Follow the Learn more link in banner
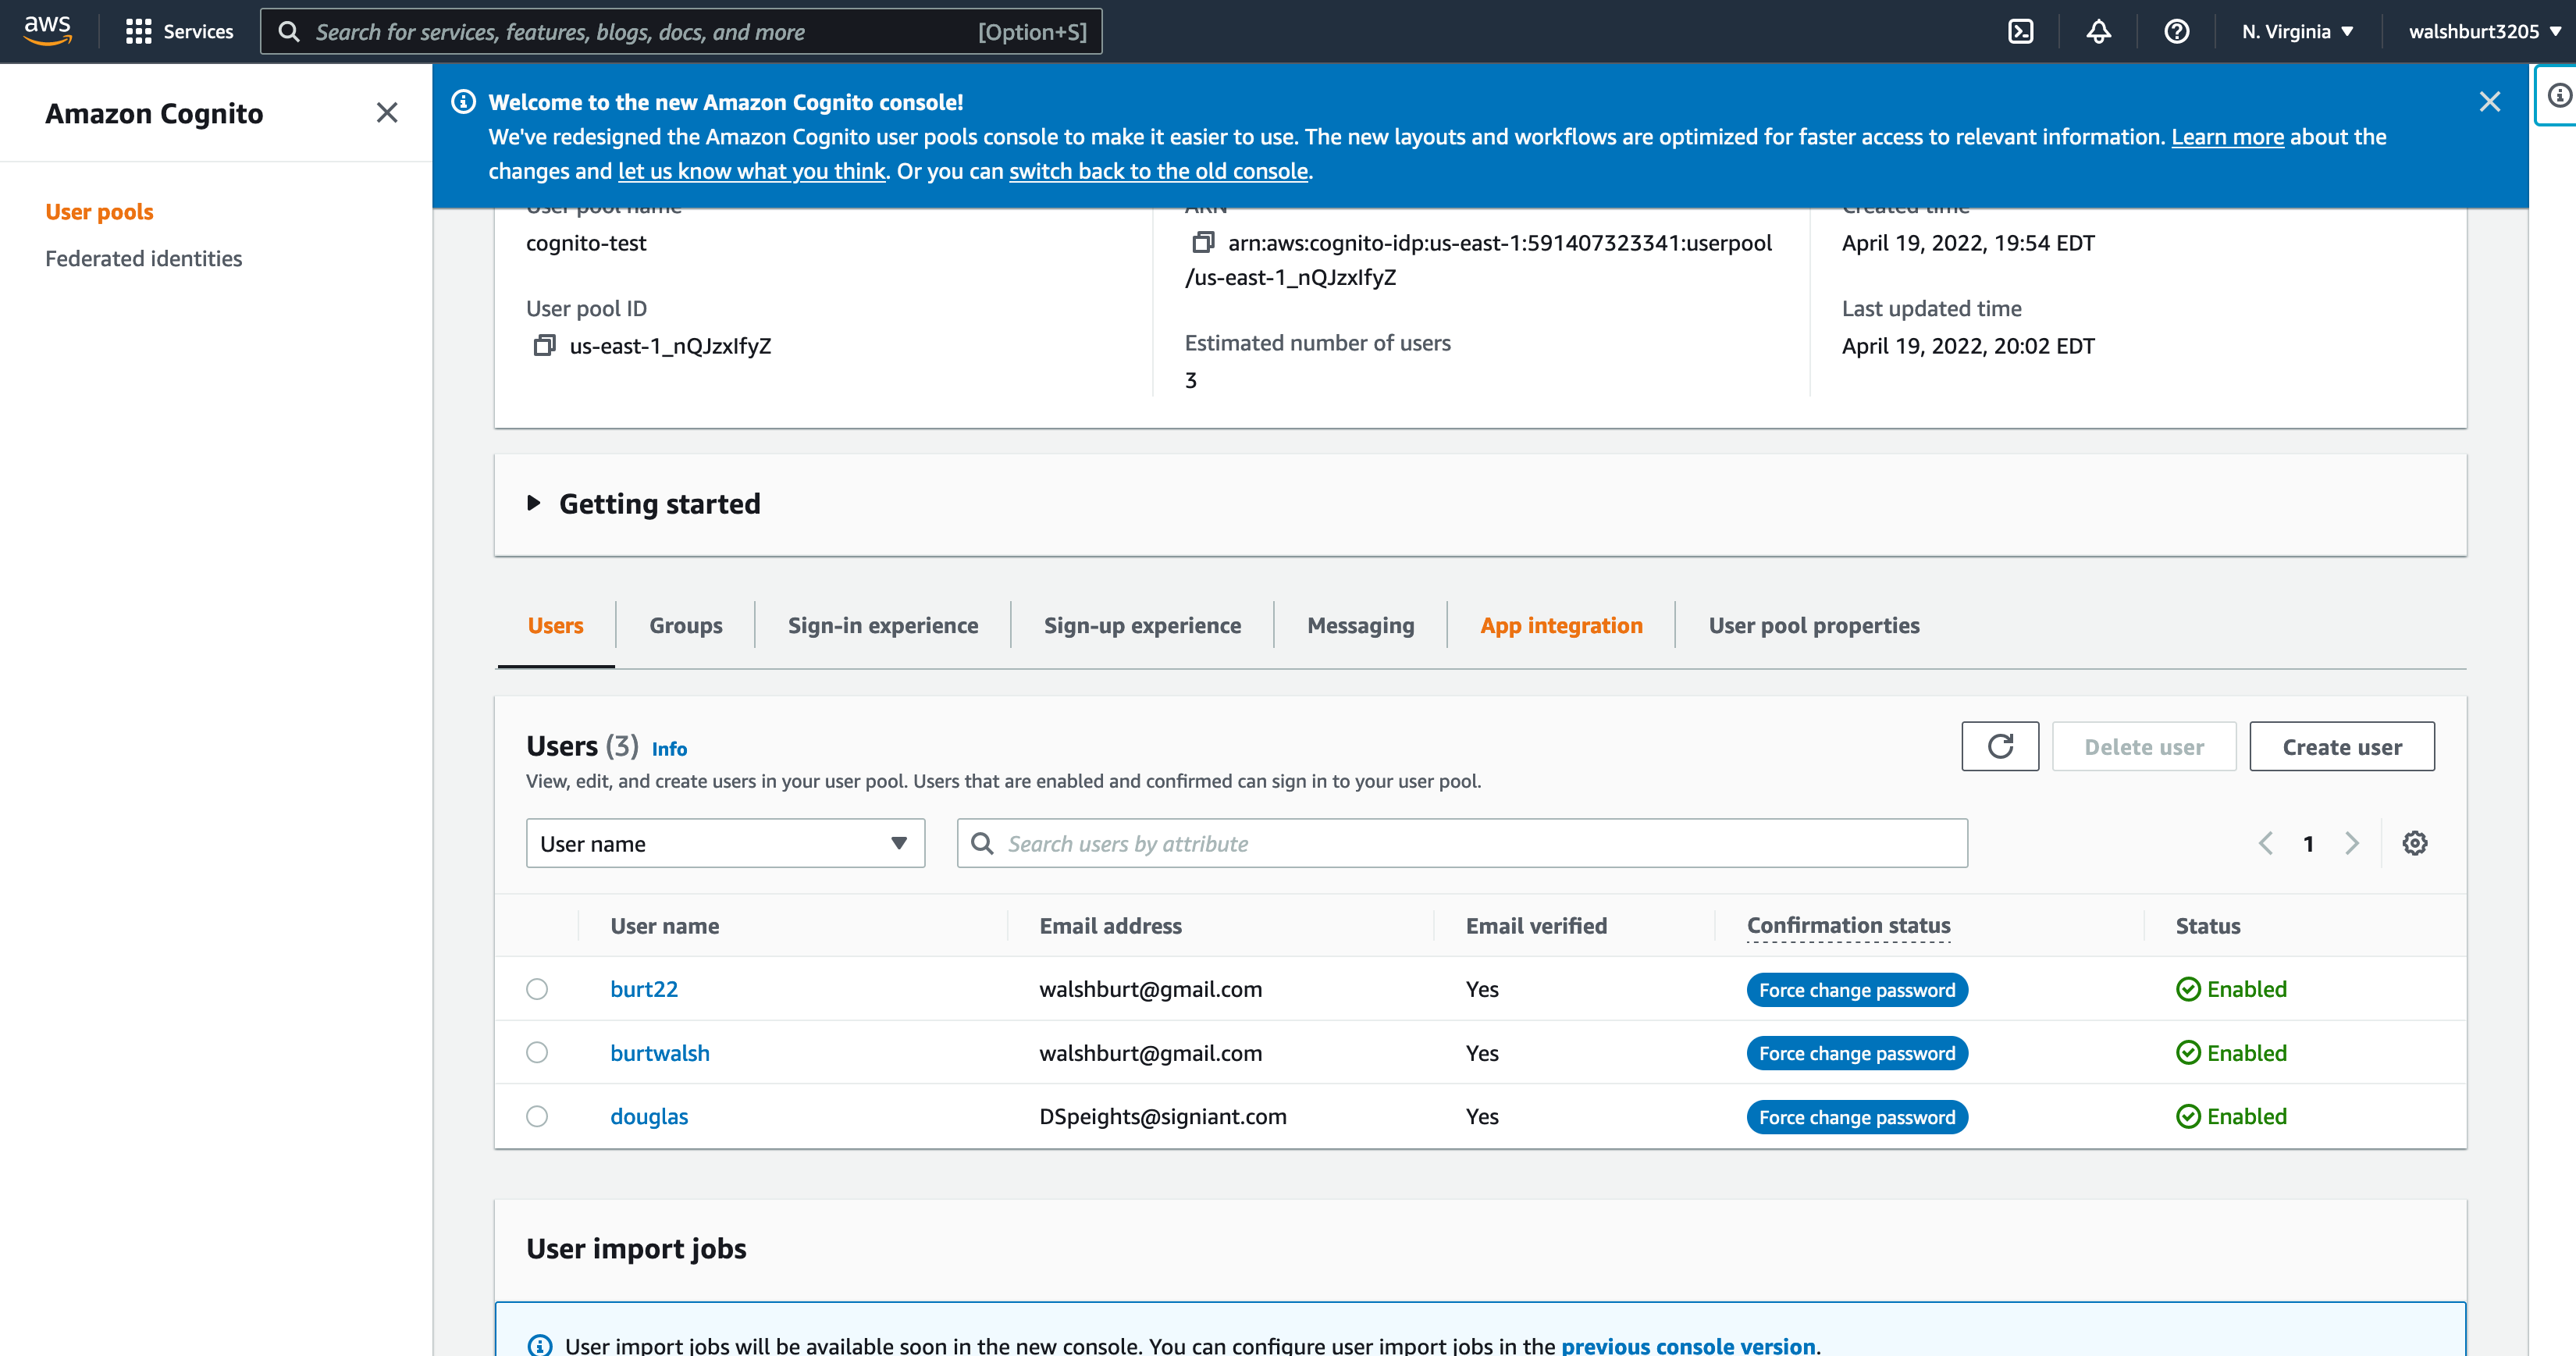The image size is (2576, 1356). [2227, 137]
